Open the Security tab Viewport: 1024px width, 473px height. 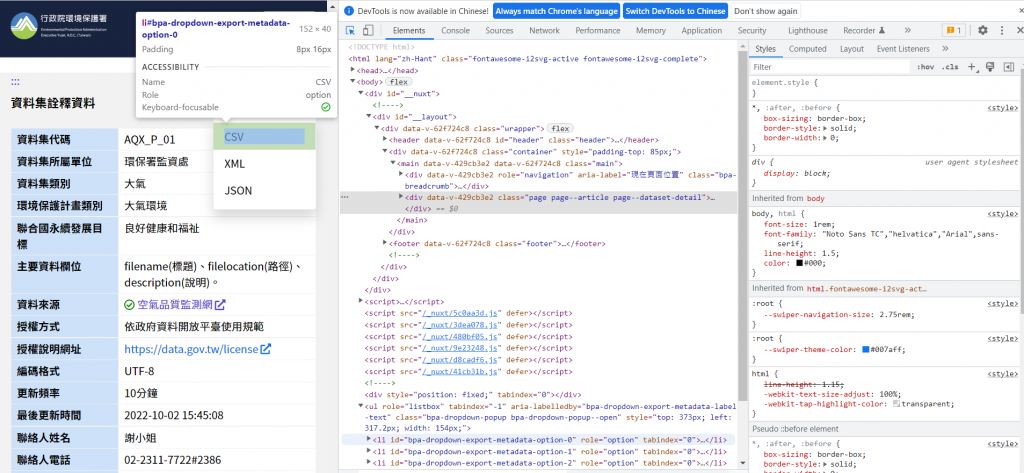point(752,30)
